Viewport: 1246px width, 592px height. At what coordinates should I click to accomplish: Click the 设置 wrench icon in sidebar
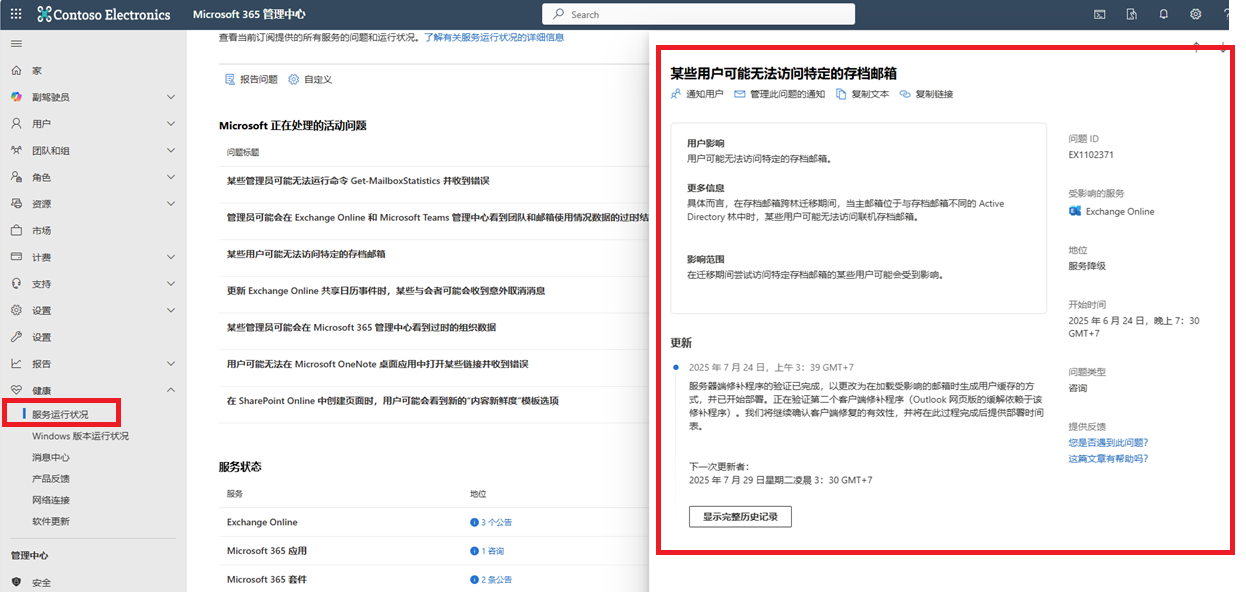pyautogui.click(x=16, y=337)
